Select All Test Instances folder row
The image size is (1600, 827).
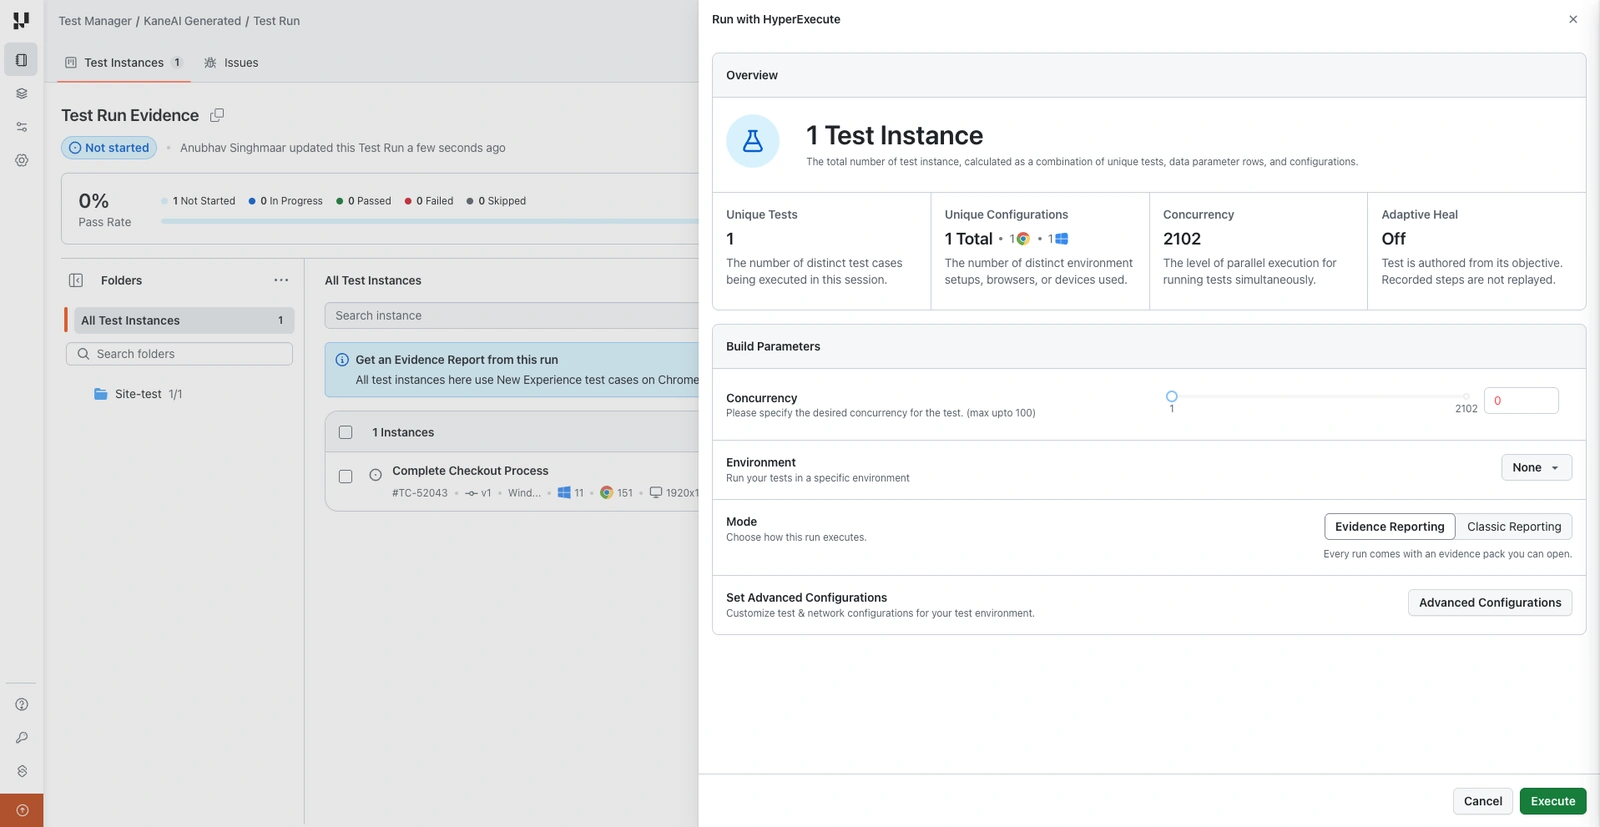pos(184,320)
